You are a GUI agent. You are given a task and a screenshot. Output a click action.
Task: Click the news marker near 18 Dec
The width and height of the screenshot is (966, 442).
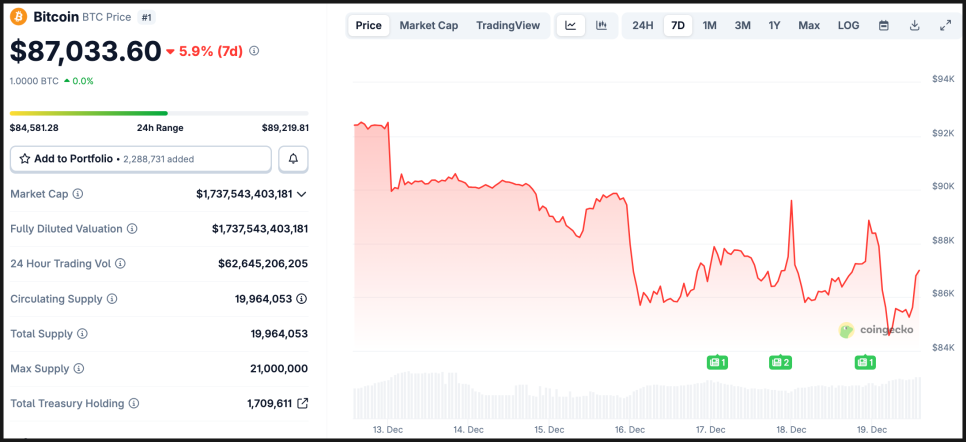780,362
